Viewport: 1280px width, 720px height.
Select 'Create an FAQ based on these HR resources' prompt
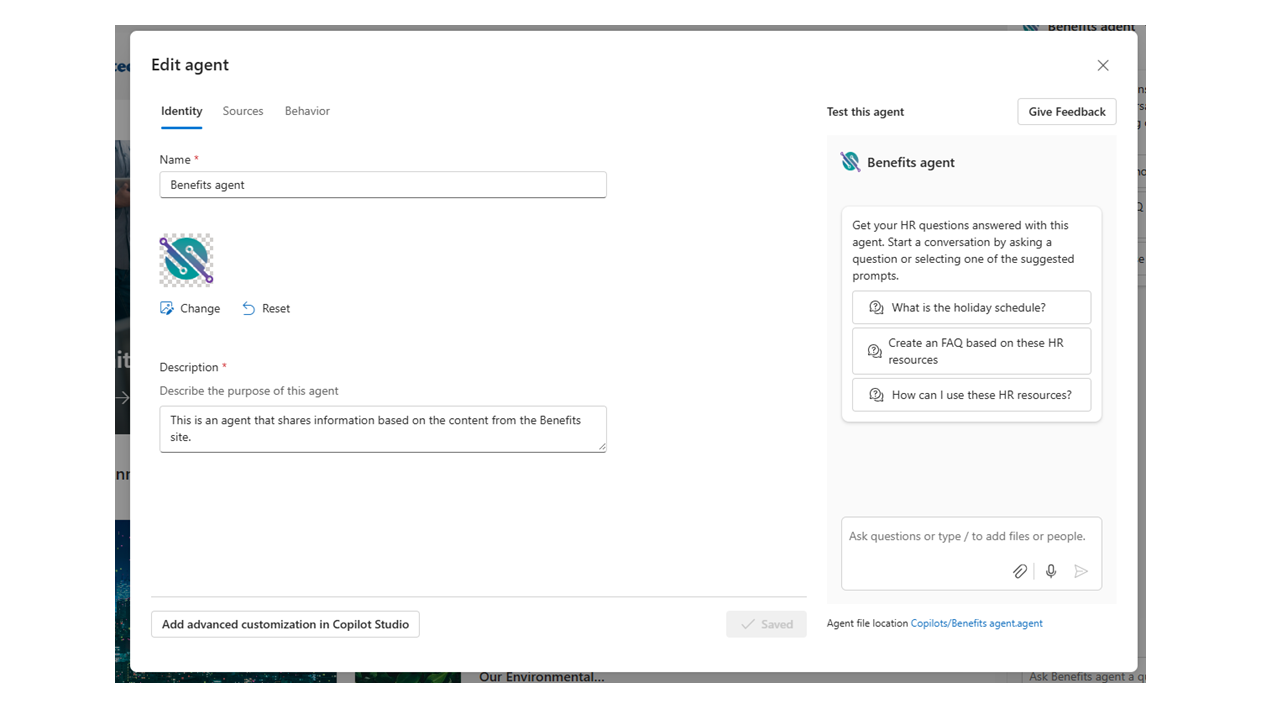971,351
